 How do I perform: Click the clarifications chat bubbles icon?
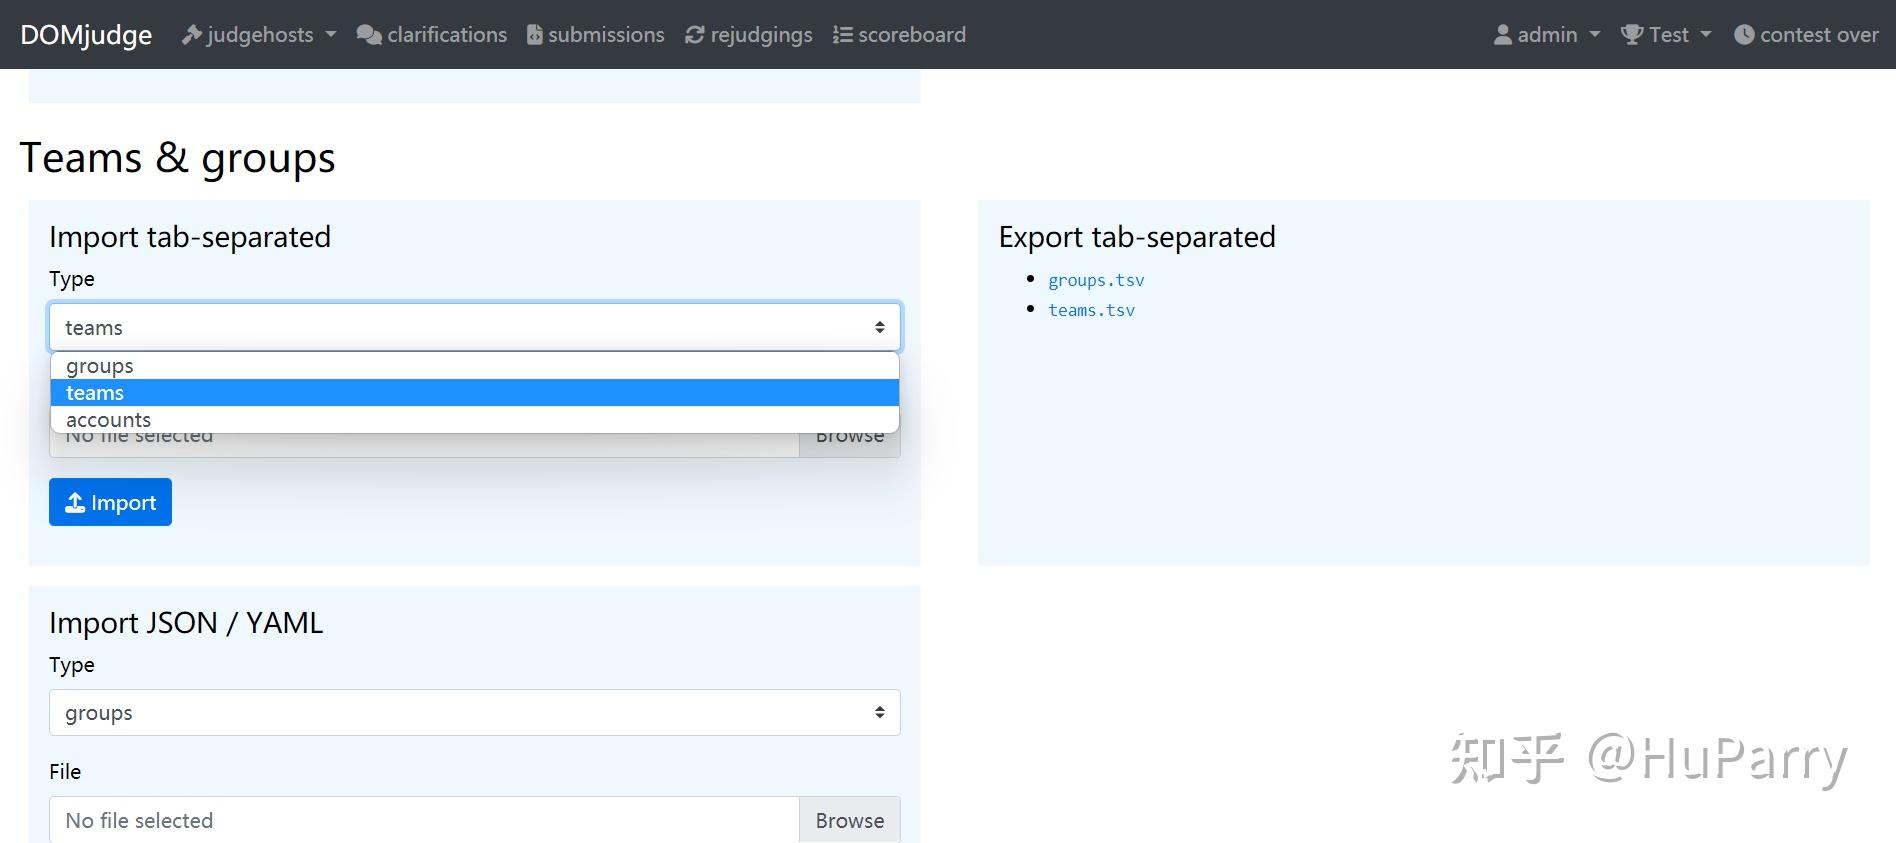(x=369, y=35)
